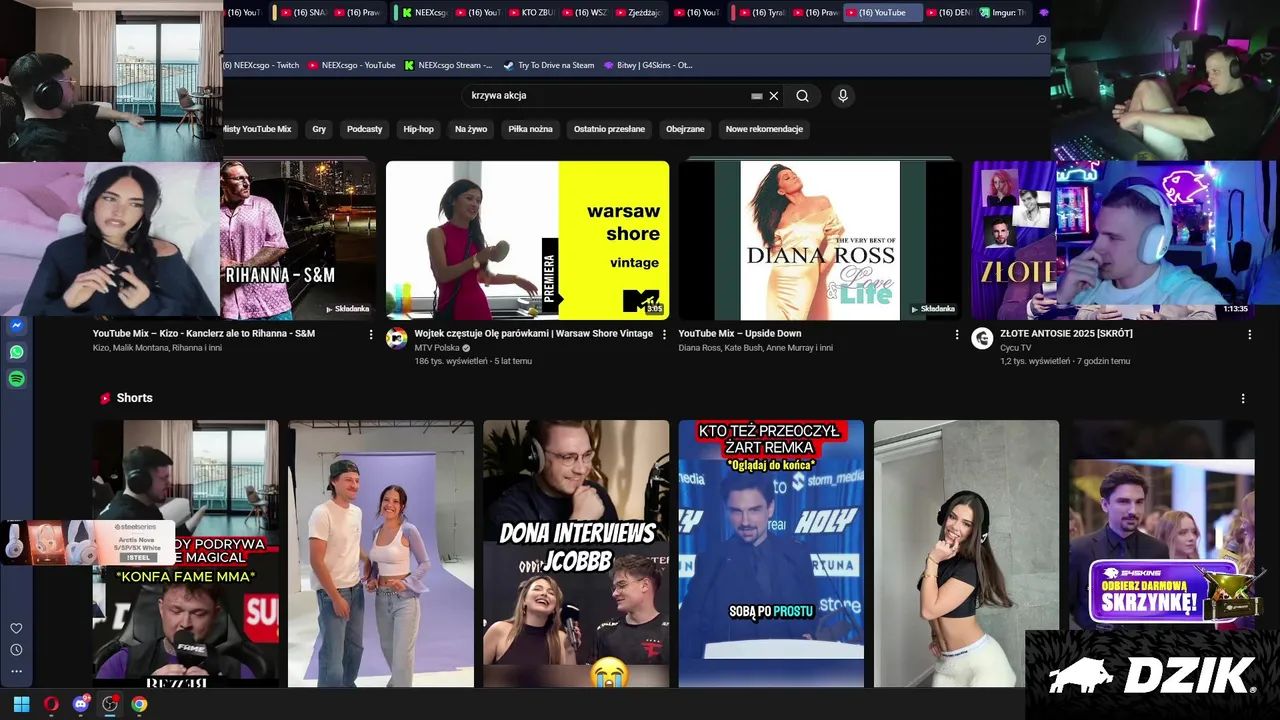The image size is (1280, 720).
Task: Select the Gry filter chip
Action: (319, 129)
